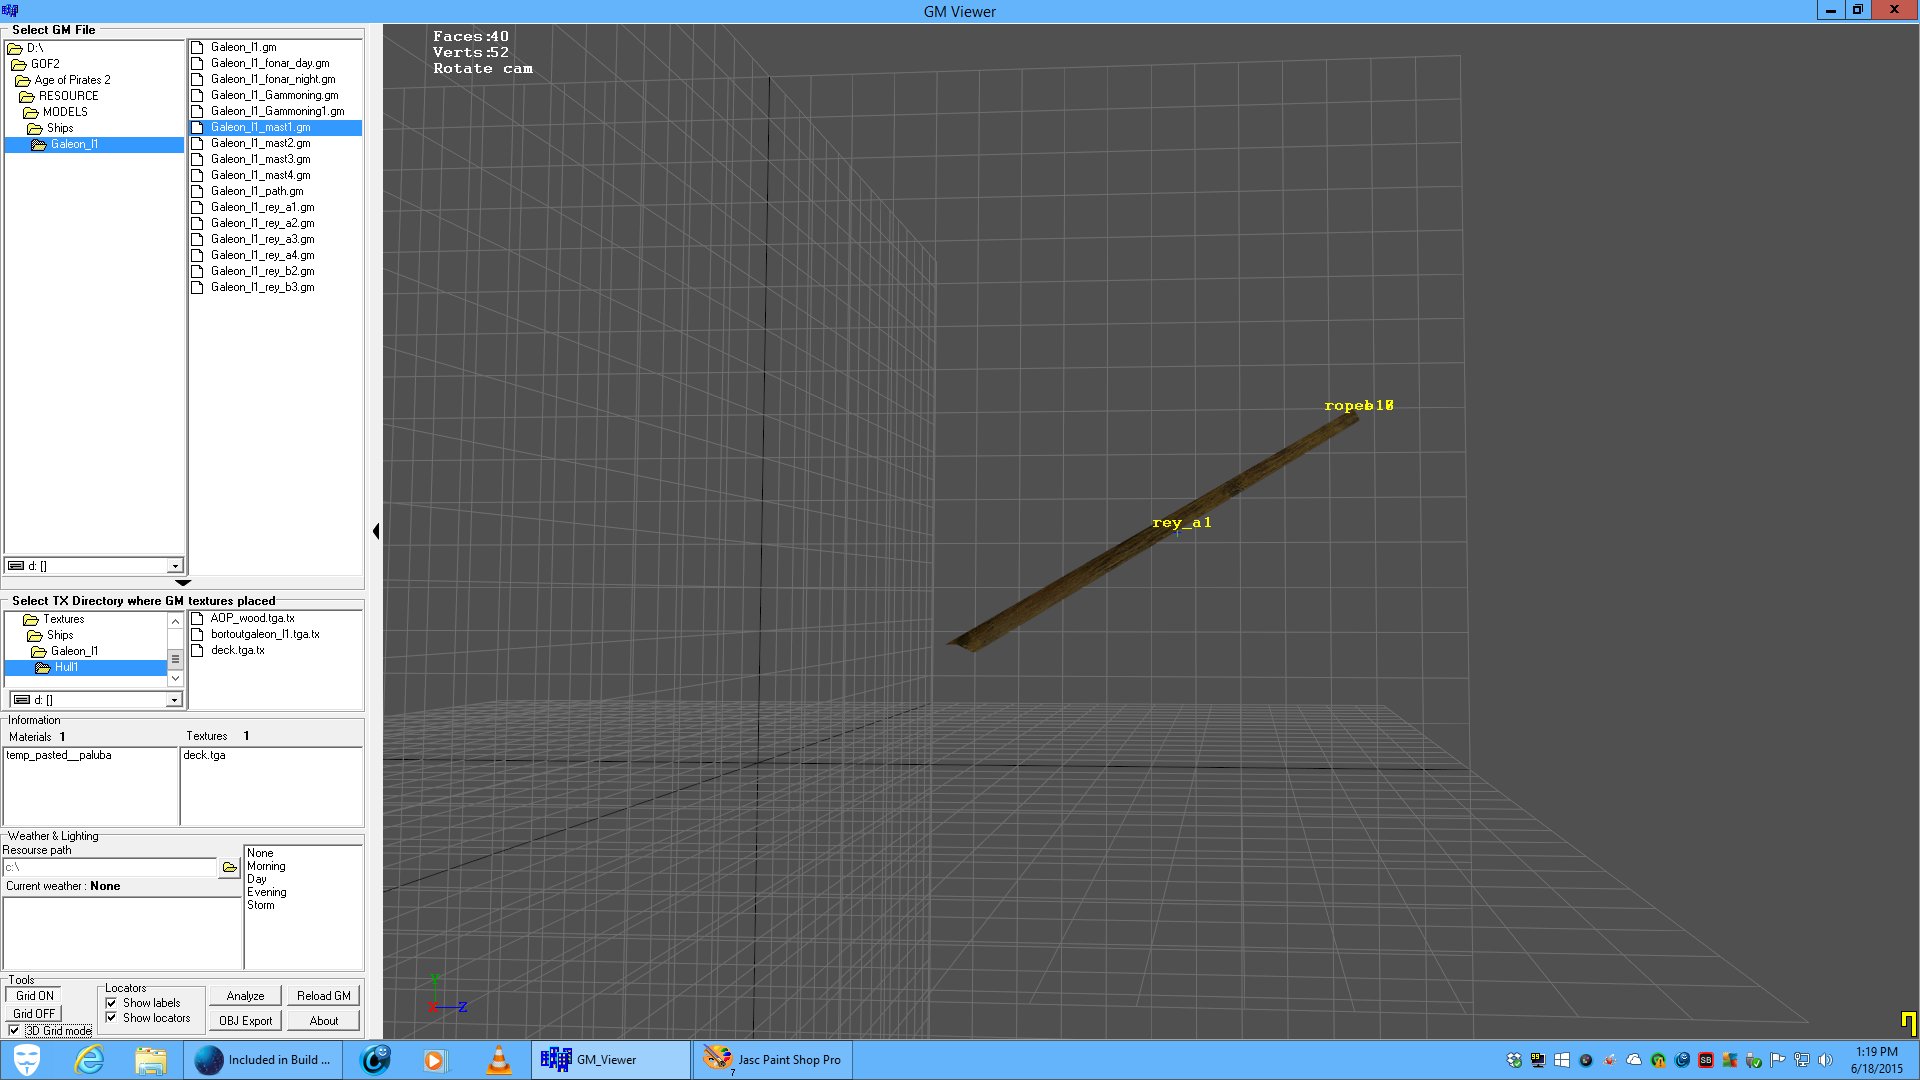The image size is (1920, 1080).
Task: Collapse the left panel with the black arrow
Action: (376, 531)
